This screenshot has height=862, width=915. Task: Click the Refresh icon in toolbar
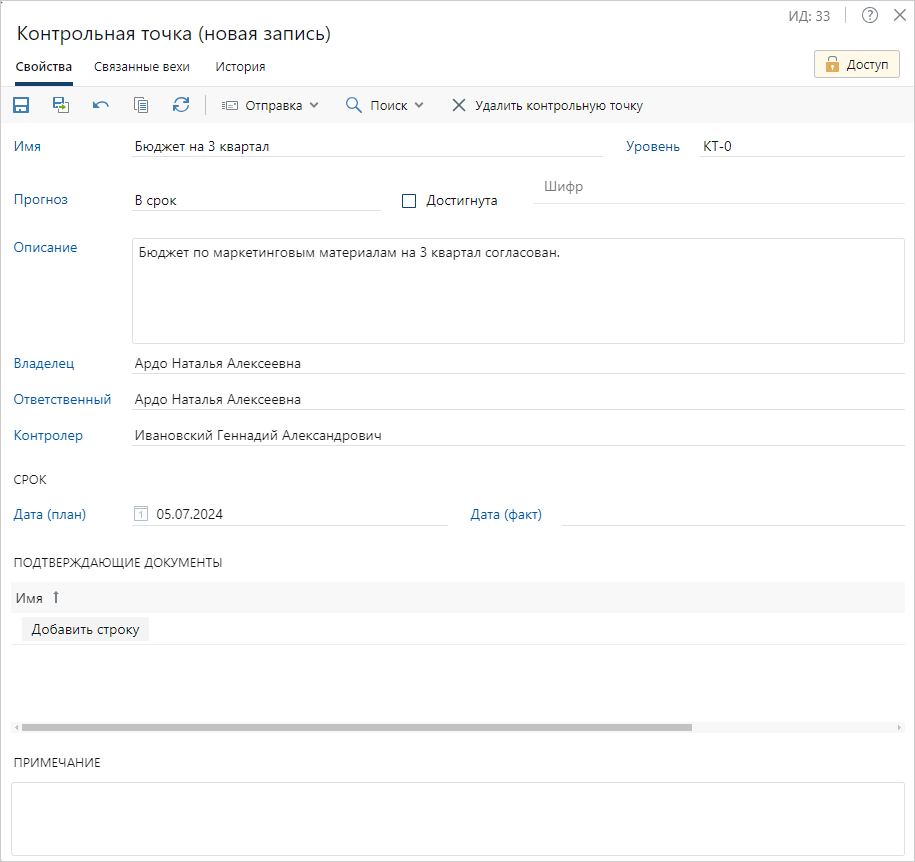[181, 105]
